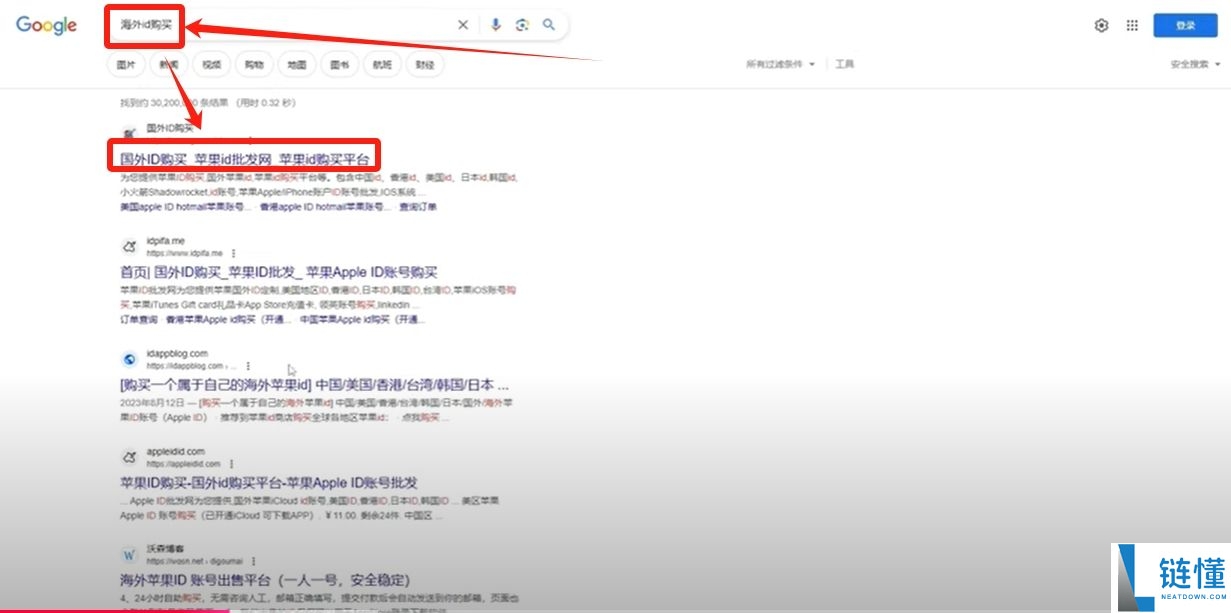Open result 苹果ID购买-国外id购买平台
This screenshot has width=1231, height=613.
pyautogui.click(x=269, y=482)
